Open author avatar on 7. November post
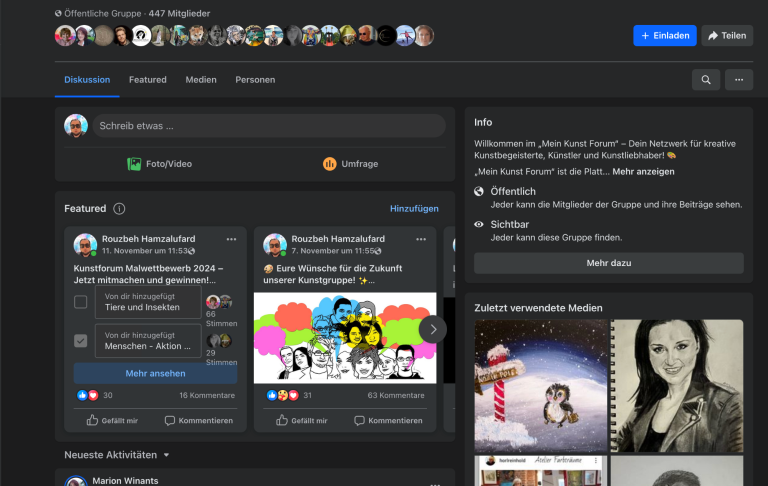The image size is (768, 486). (275, 245)
